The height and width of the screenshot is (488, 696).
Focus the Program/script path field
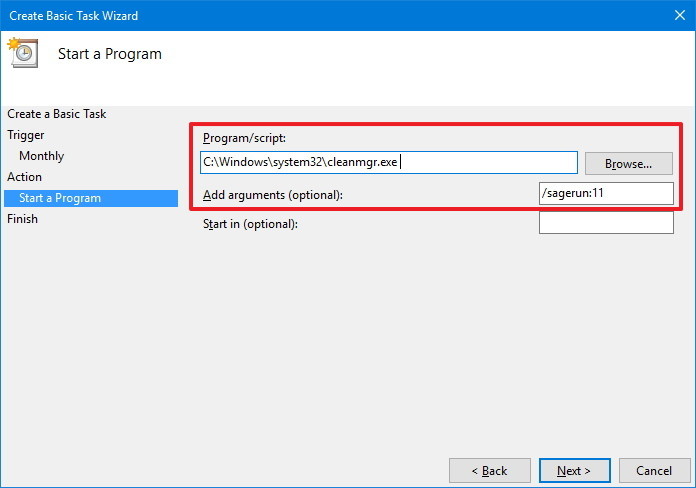[x=388, y=162]
